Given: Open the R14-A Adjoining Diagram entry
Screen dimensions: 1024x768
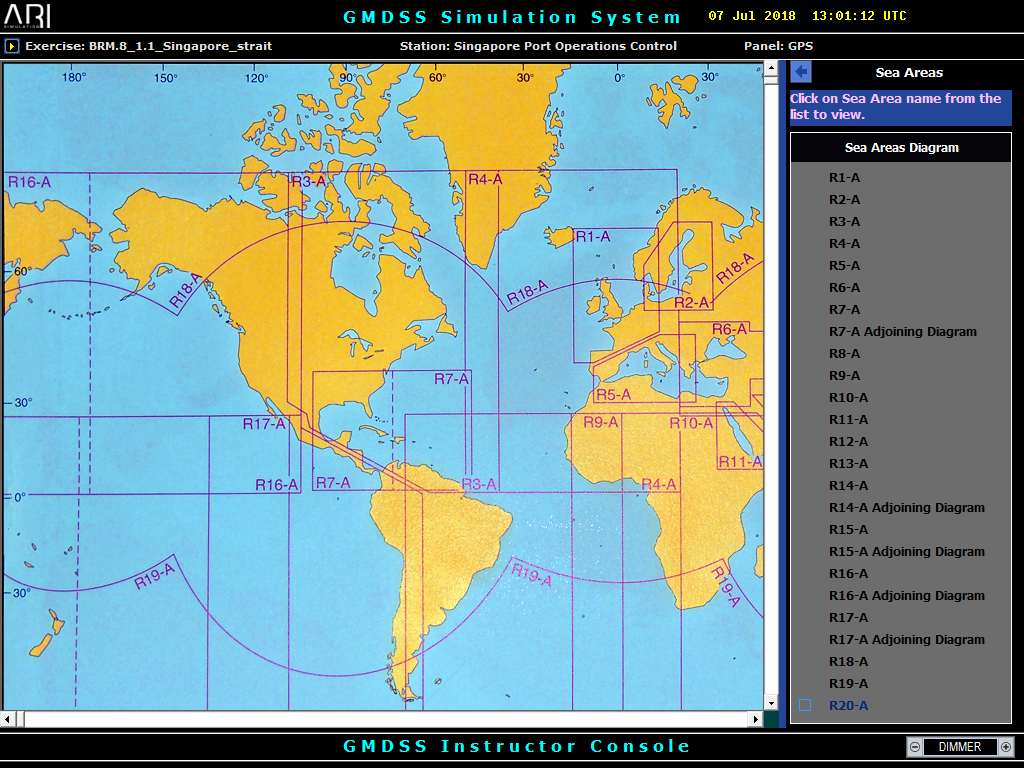Looking at the screenshot, I should (x=906, y=507).
